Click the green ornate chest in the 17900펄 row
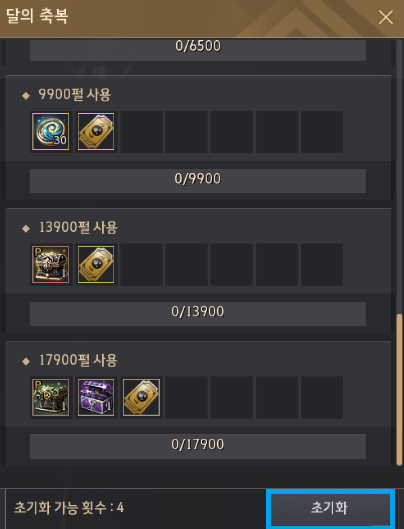Viewport: 404px width, 529px height. point(51,397)
